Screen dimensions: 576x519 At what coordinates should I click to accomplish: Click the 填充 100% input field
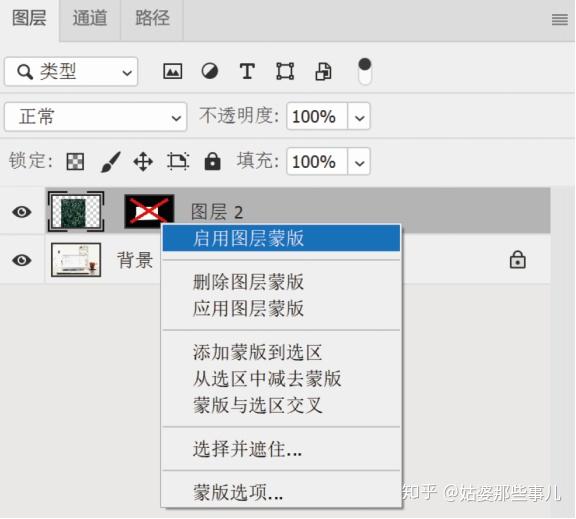coord(317,162)
